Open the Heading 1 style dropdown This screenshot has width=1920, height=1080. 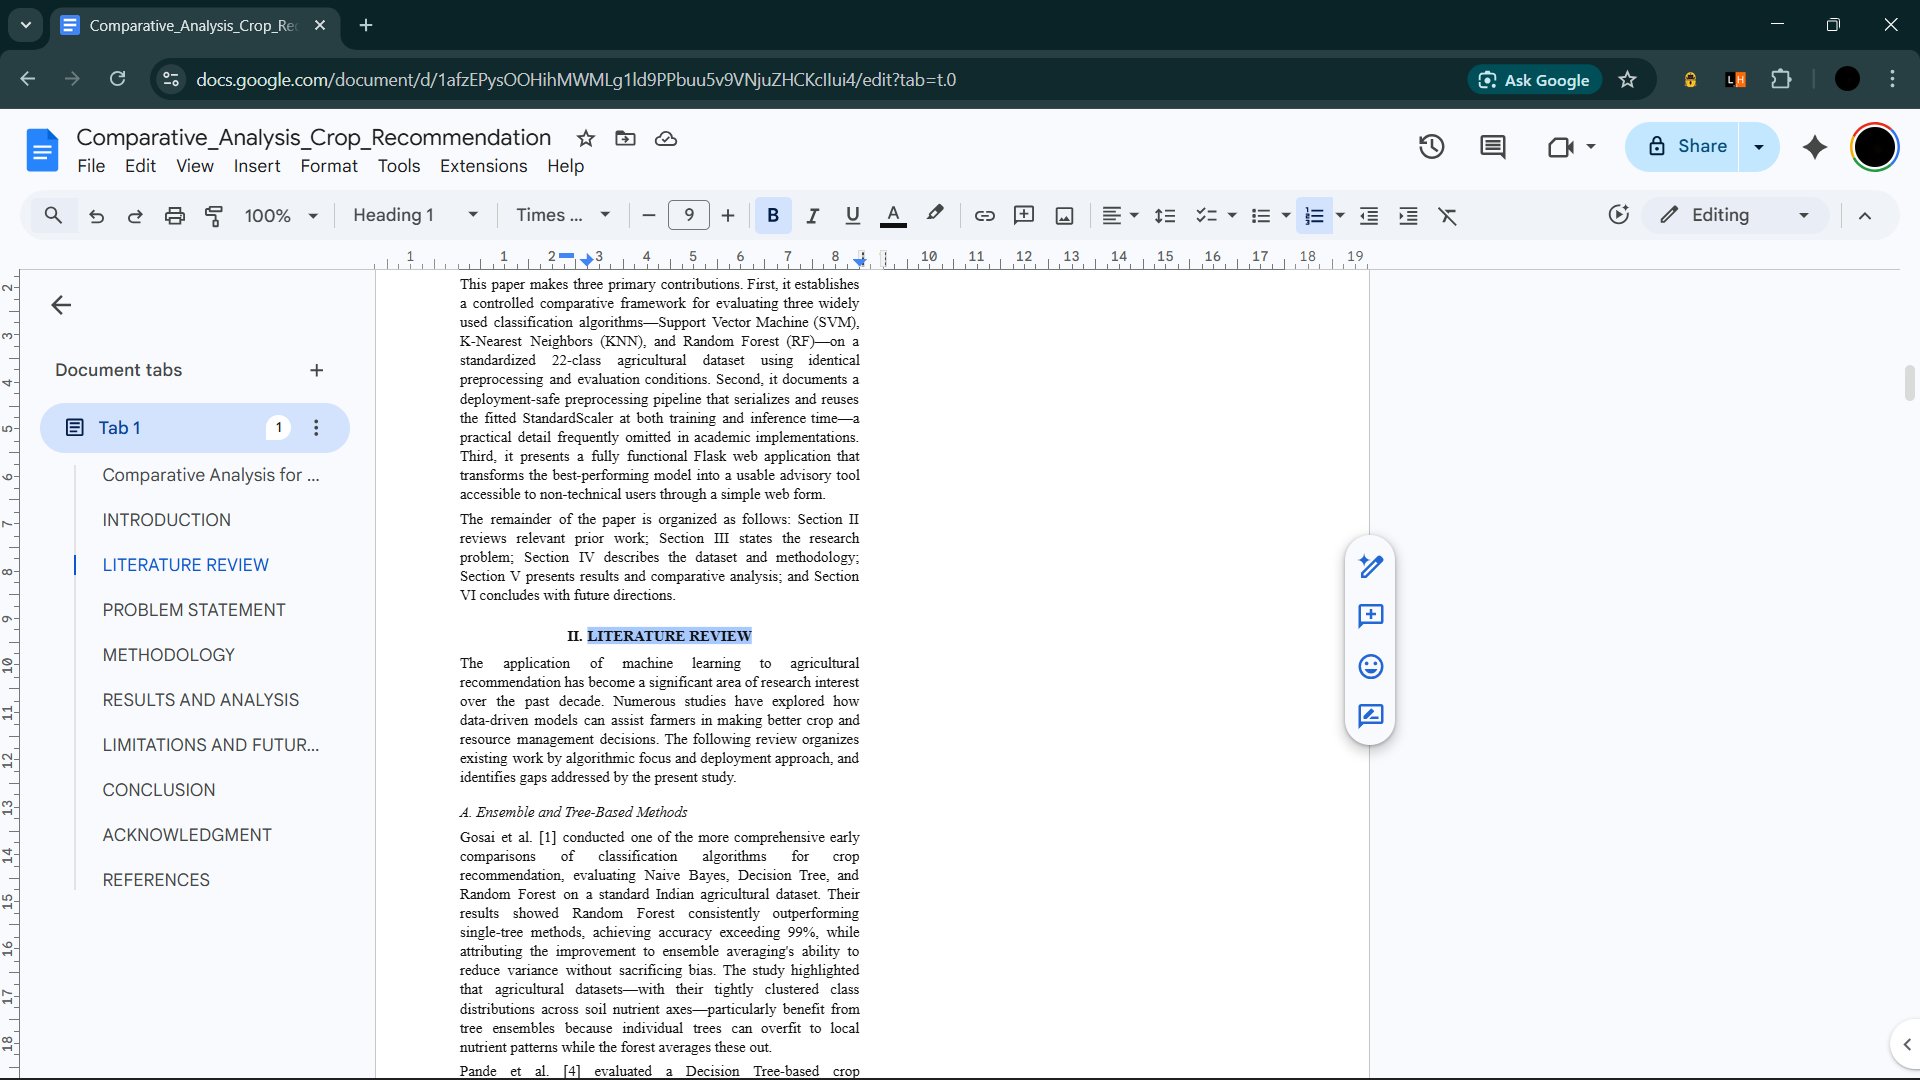415,215
